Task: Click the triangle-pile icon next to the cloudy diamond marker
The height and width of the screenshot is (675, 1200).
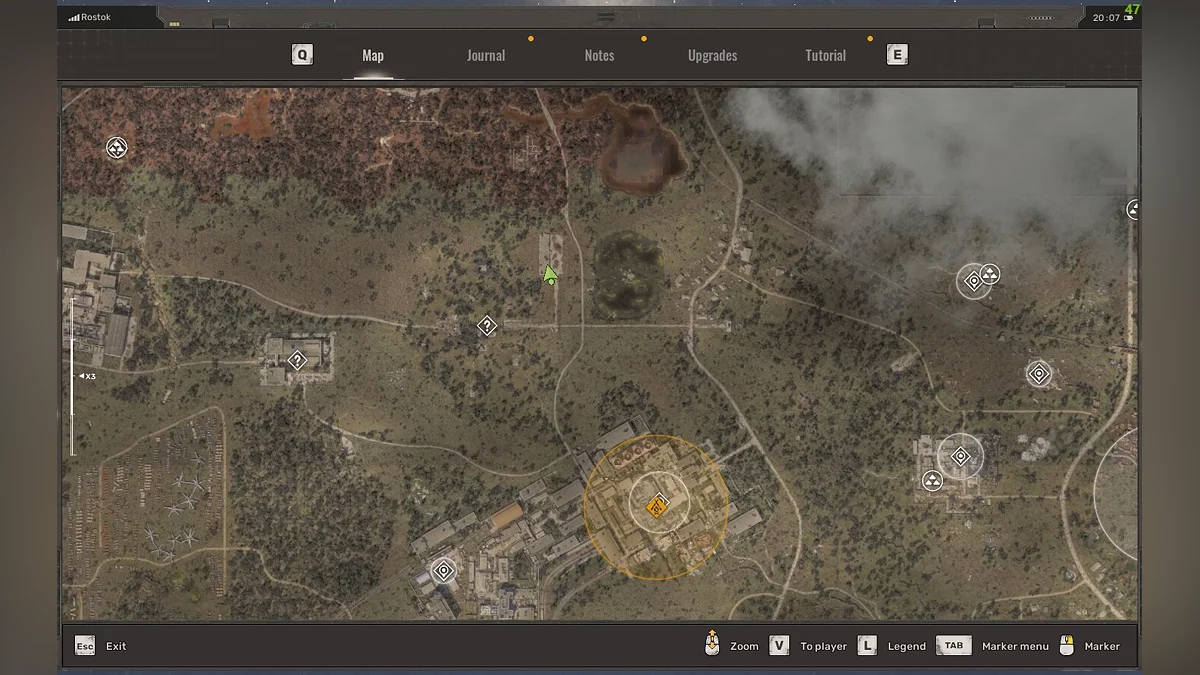Action: click(990, 274)
